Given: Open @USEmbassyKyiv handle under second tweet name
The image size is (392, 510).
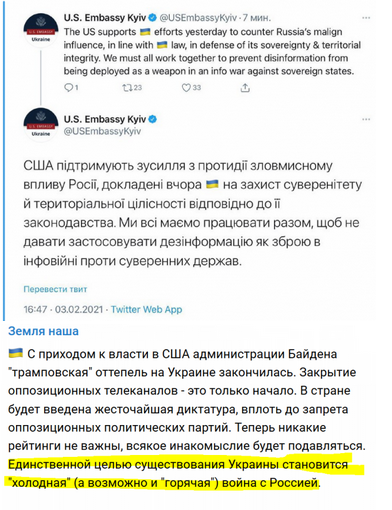Looking at the screenshot, I should pos(102,131).
